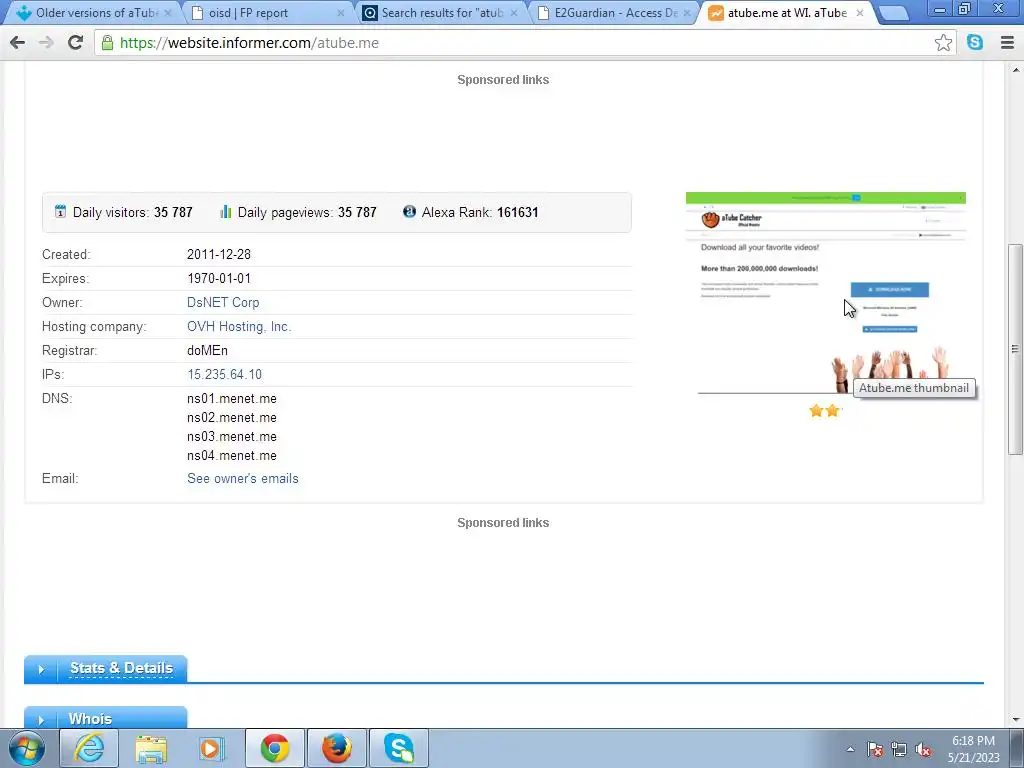This screenshot has width=1024, height=768.
Task: Open the Skype extension in Chrome toolbar
Action: click(975, 42)
